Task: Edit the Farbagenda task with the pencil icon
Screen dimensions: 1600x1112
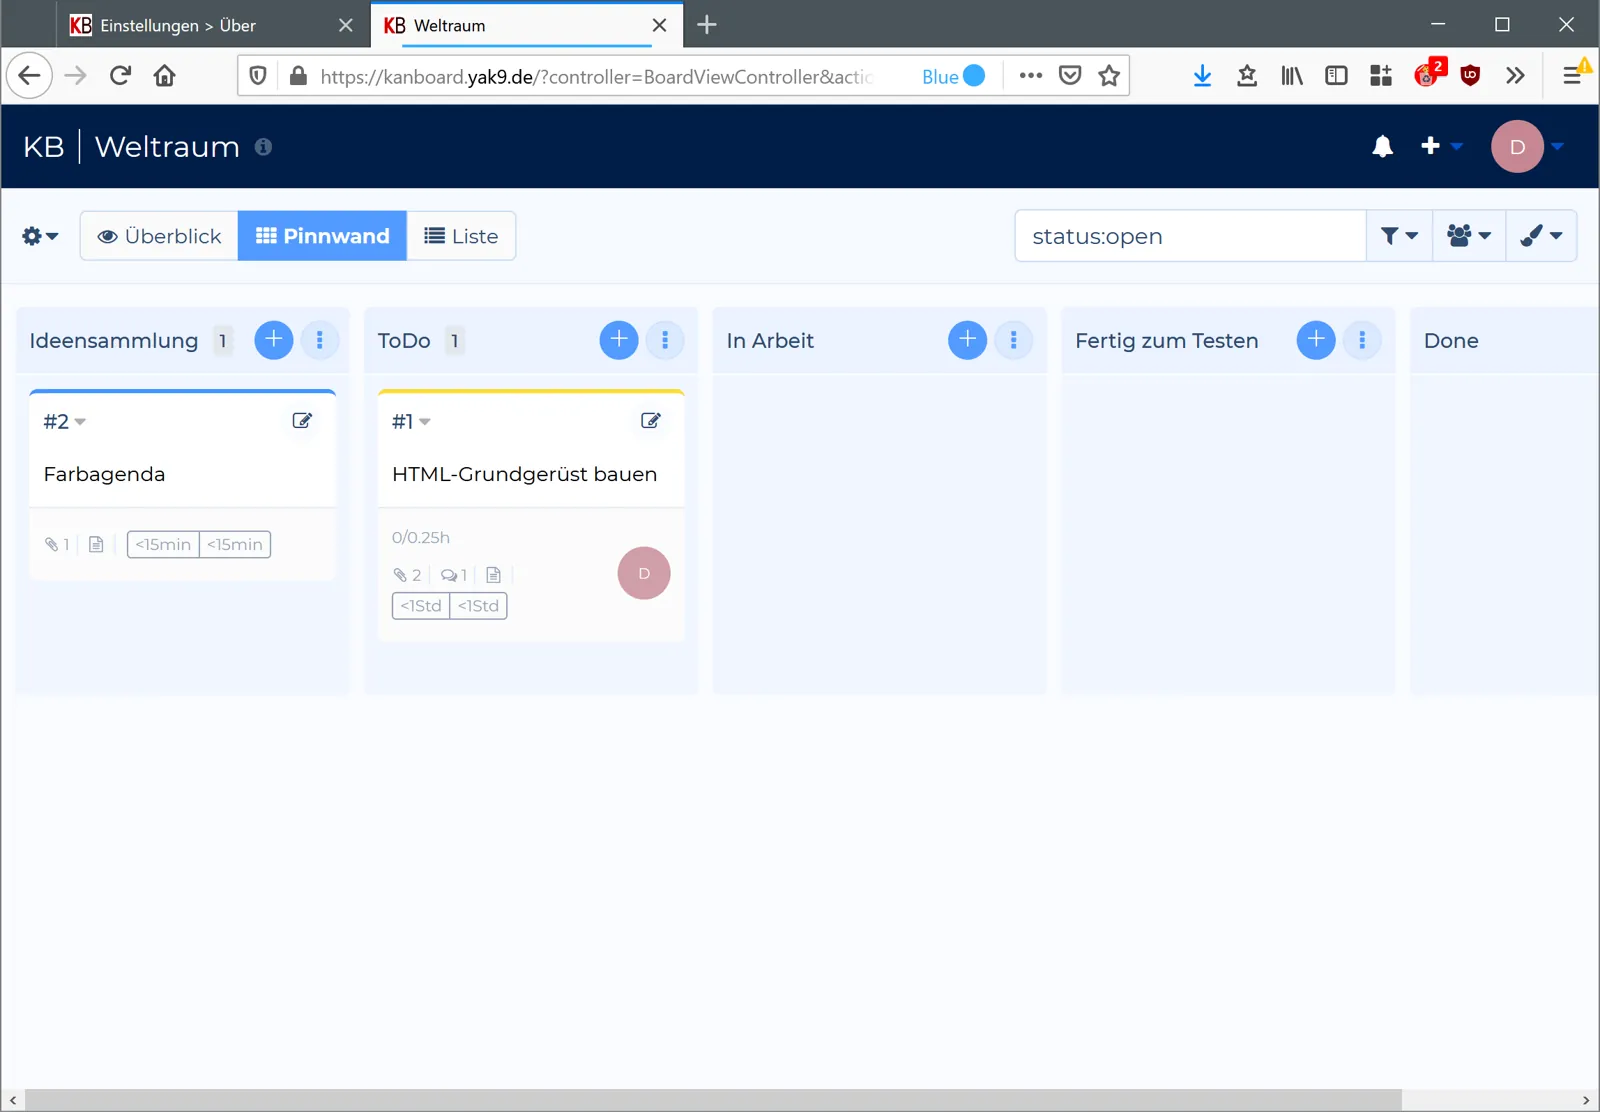Action: coord(302,421)
